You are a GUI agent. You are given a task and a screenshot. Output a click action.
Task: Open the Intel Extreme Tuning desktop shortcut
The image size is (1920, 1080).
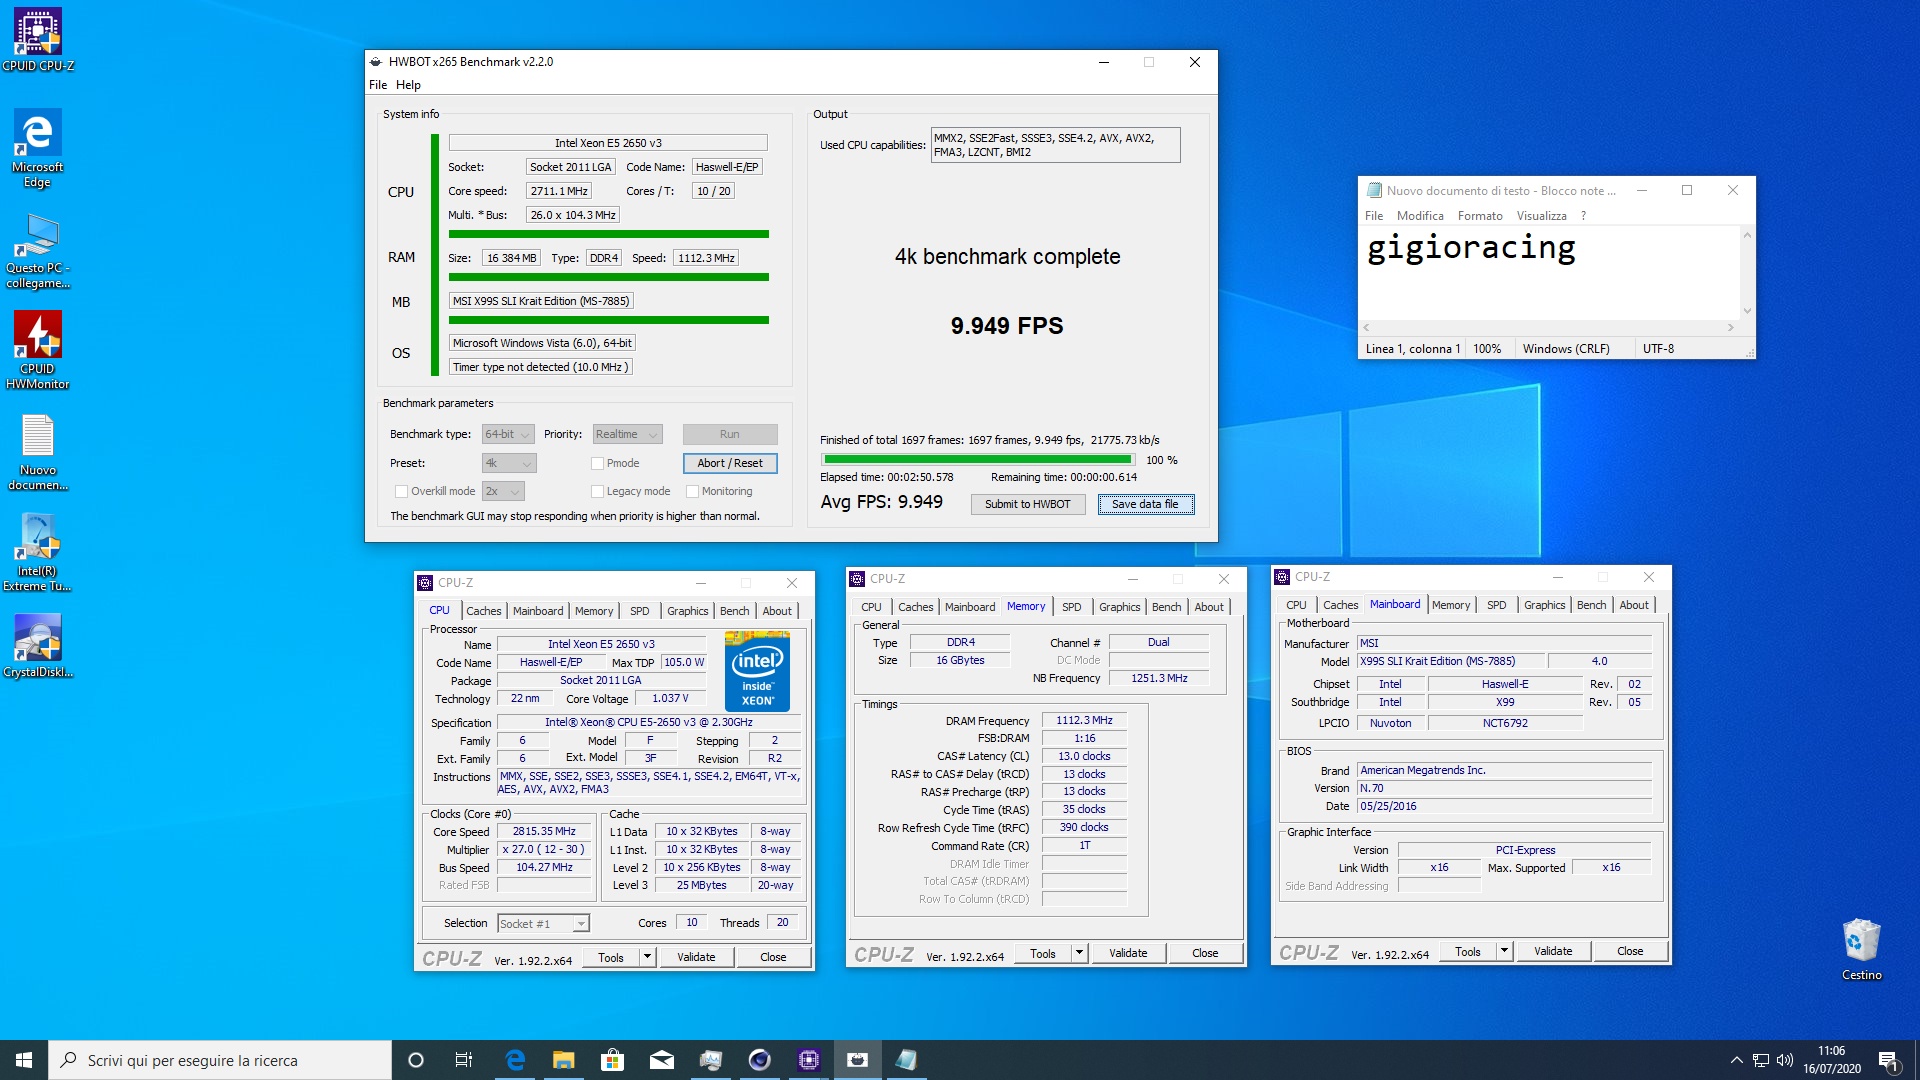[38, 552]
